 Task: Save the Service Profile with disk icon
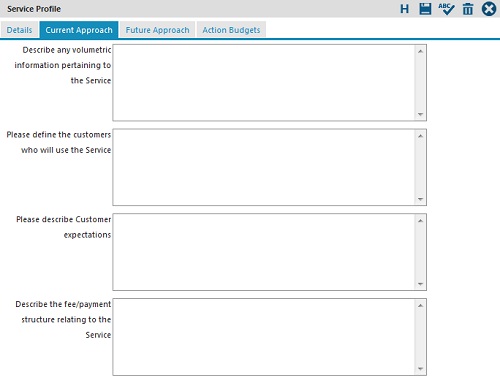coord(425,9)
